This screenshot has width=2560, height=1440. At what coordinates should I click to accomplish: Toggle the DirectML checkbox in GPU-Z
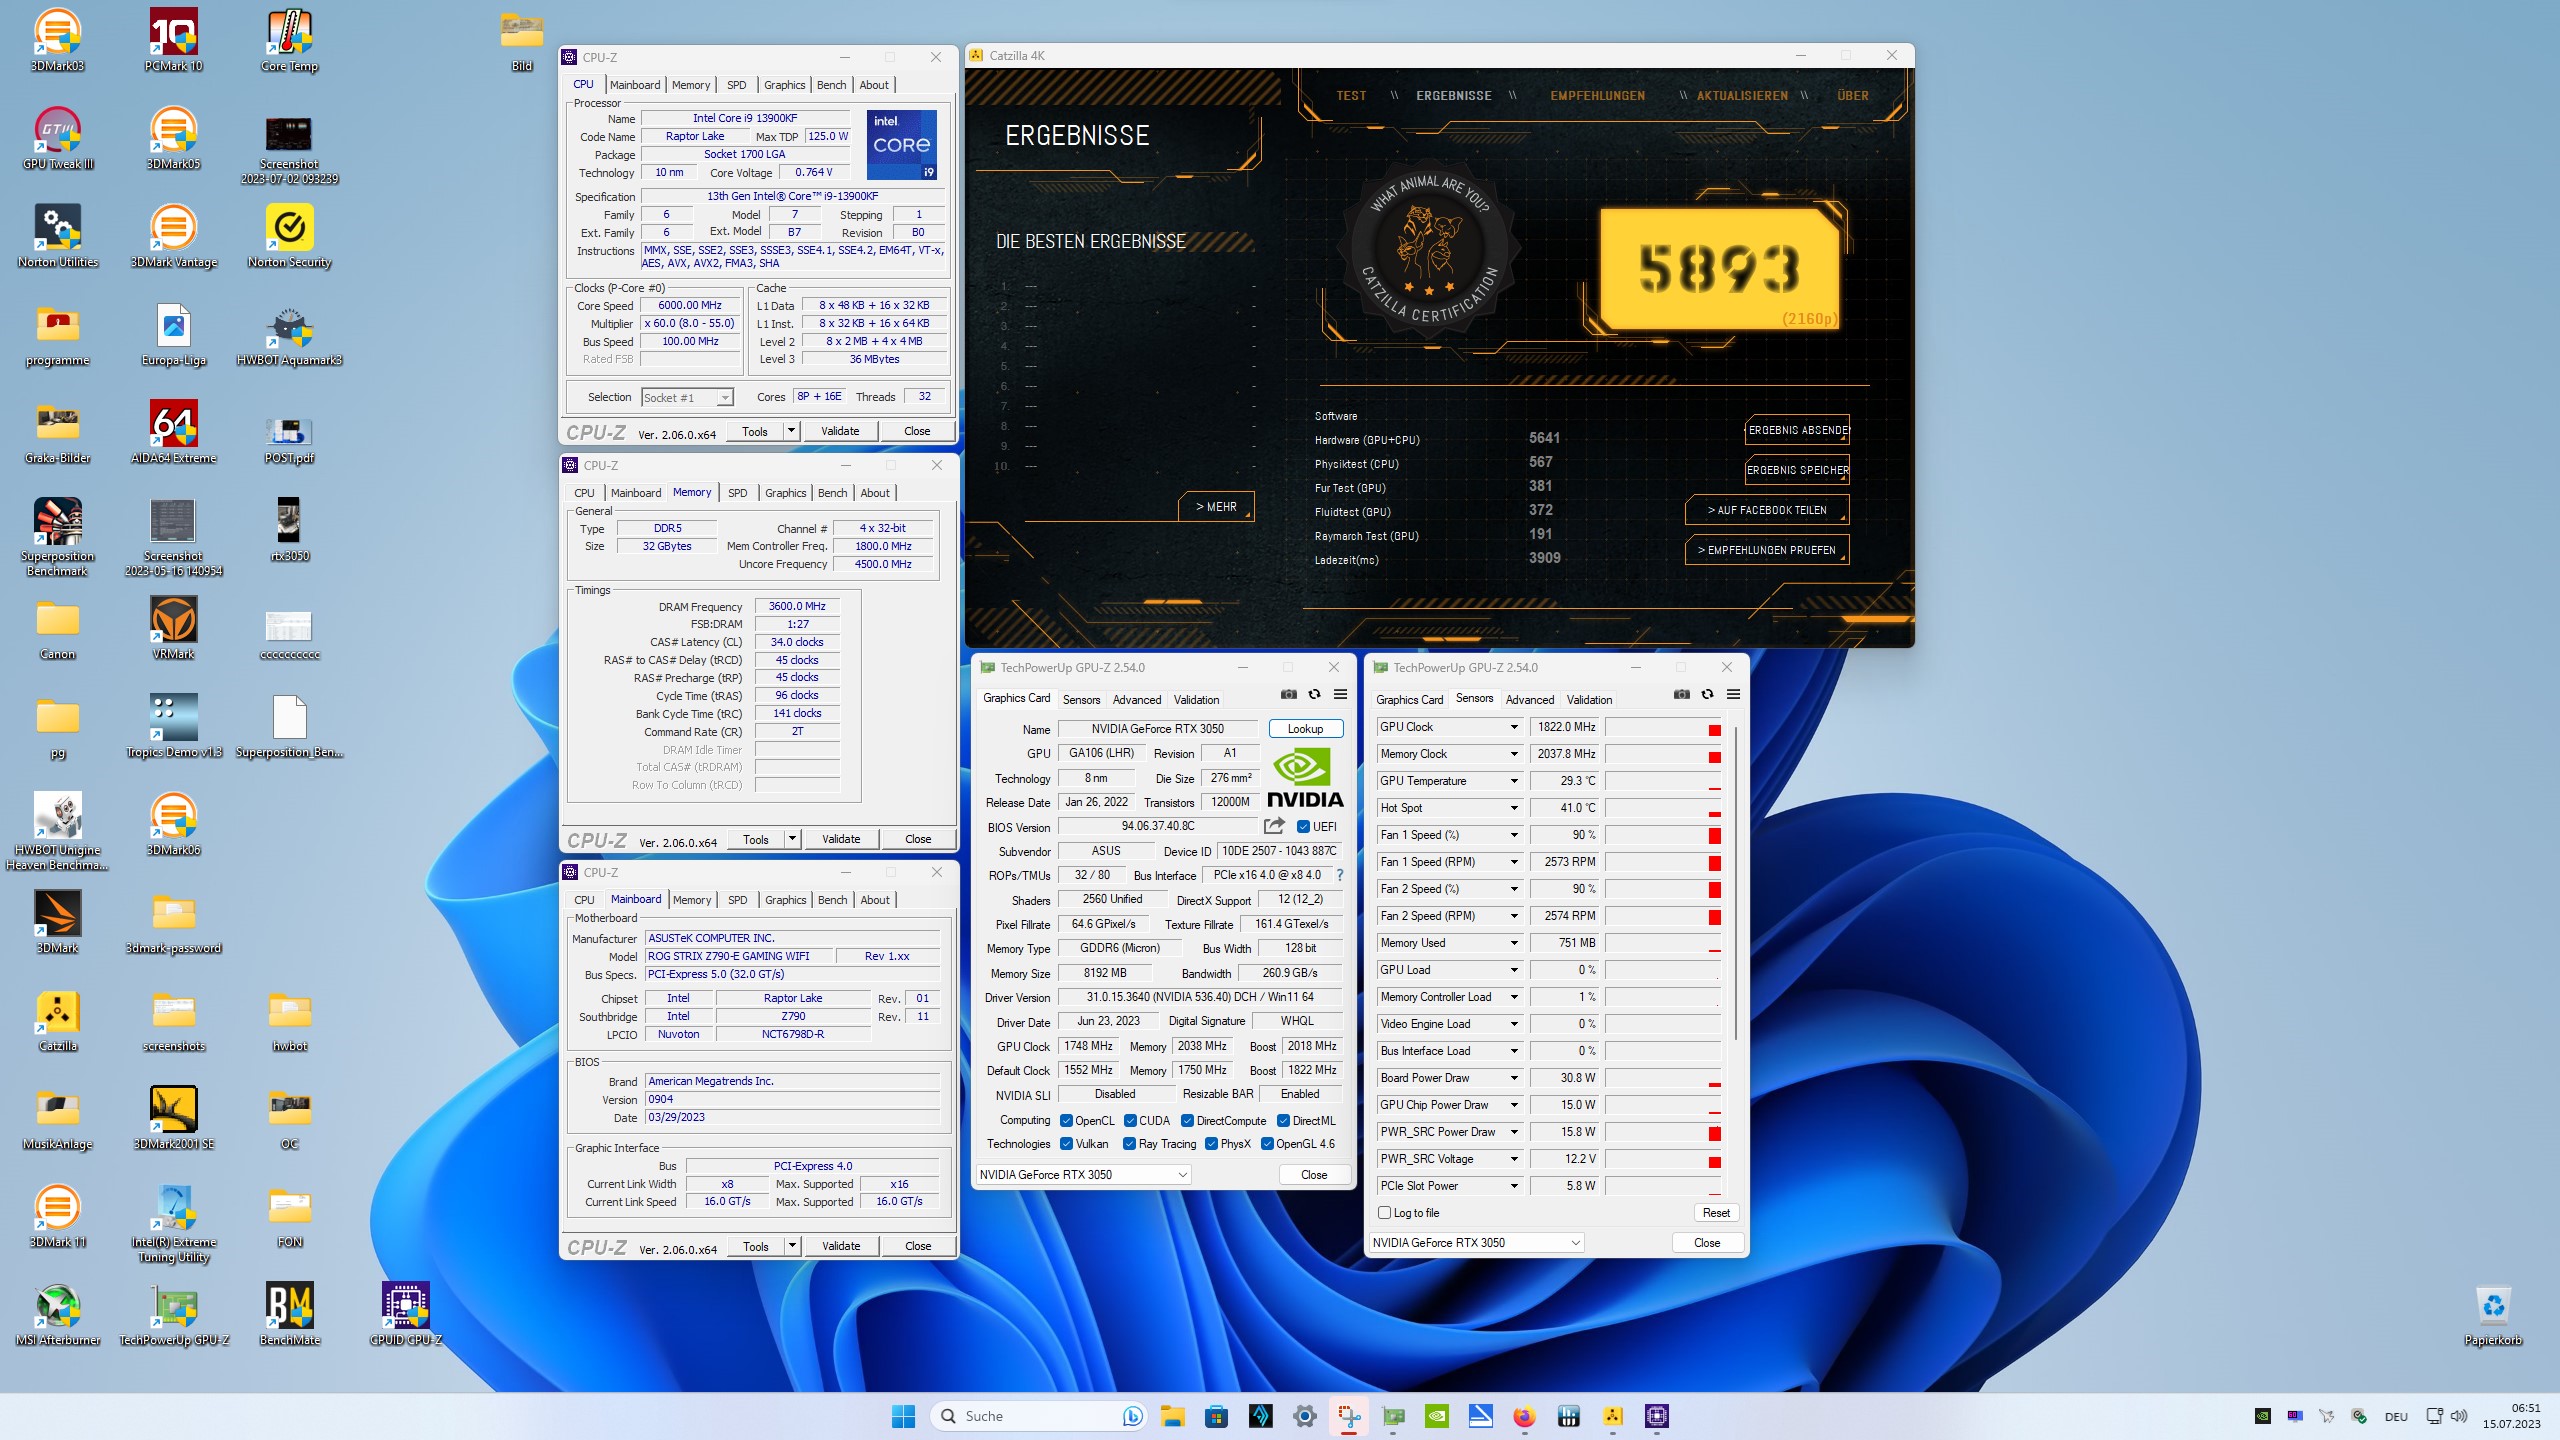(x=1283, y=1121)
